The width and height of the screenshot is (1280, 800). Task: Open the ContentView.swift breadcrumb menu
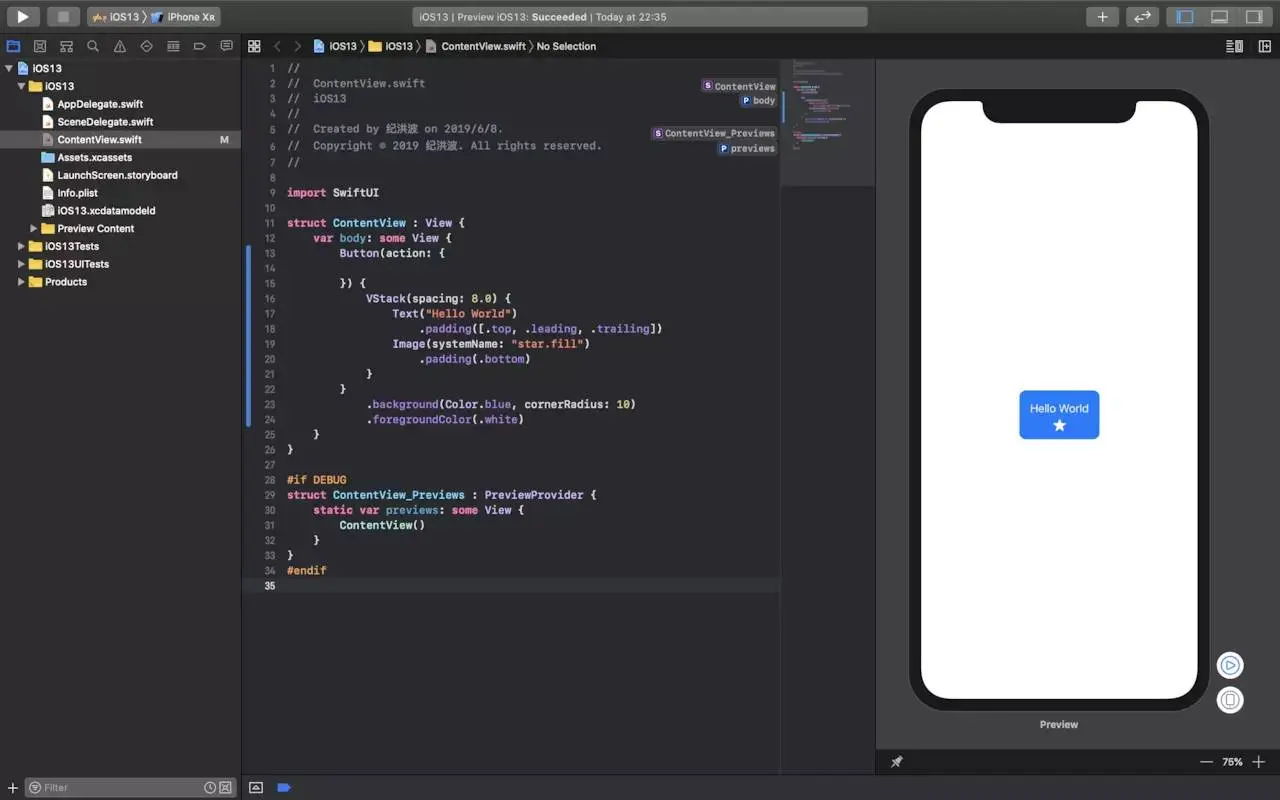(475, 46)
